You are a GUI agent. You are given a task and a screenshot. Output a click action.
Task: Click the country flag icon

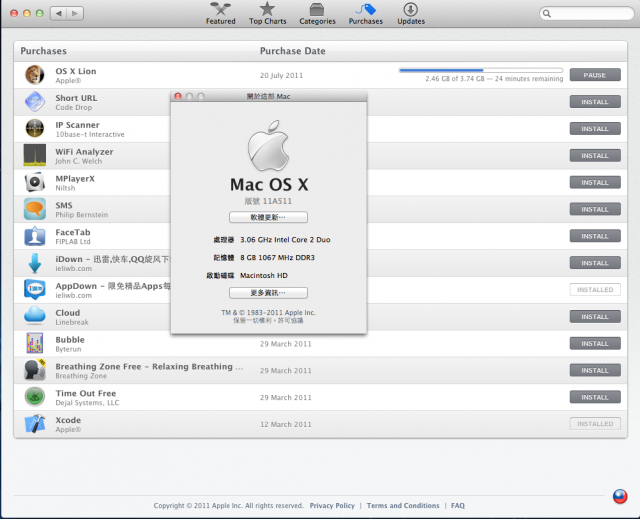click(620, 496)
